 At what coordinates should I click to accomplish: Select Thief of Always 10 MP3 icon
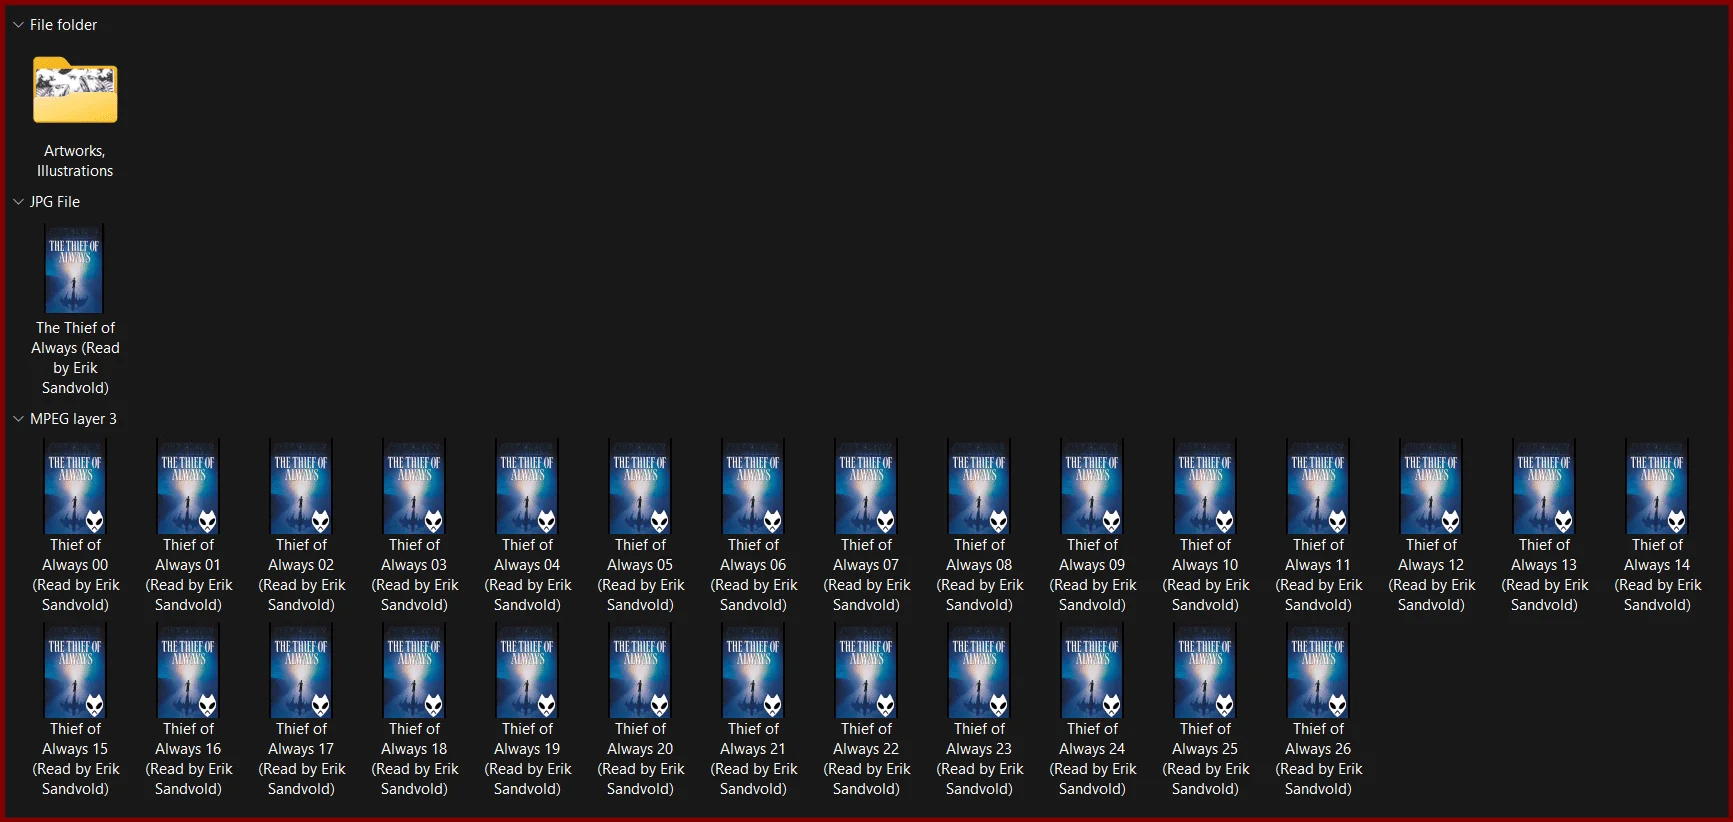click(1205, 487)
